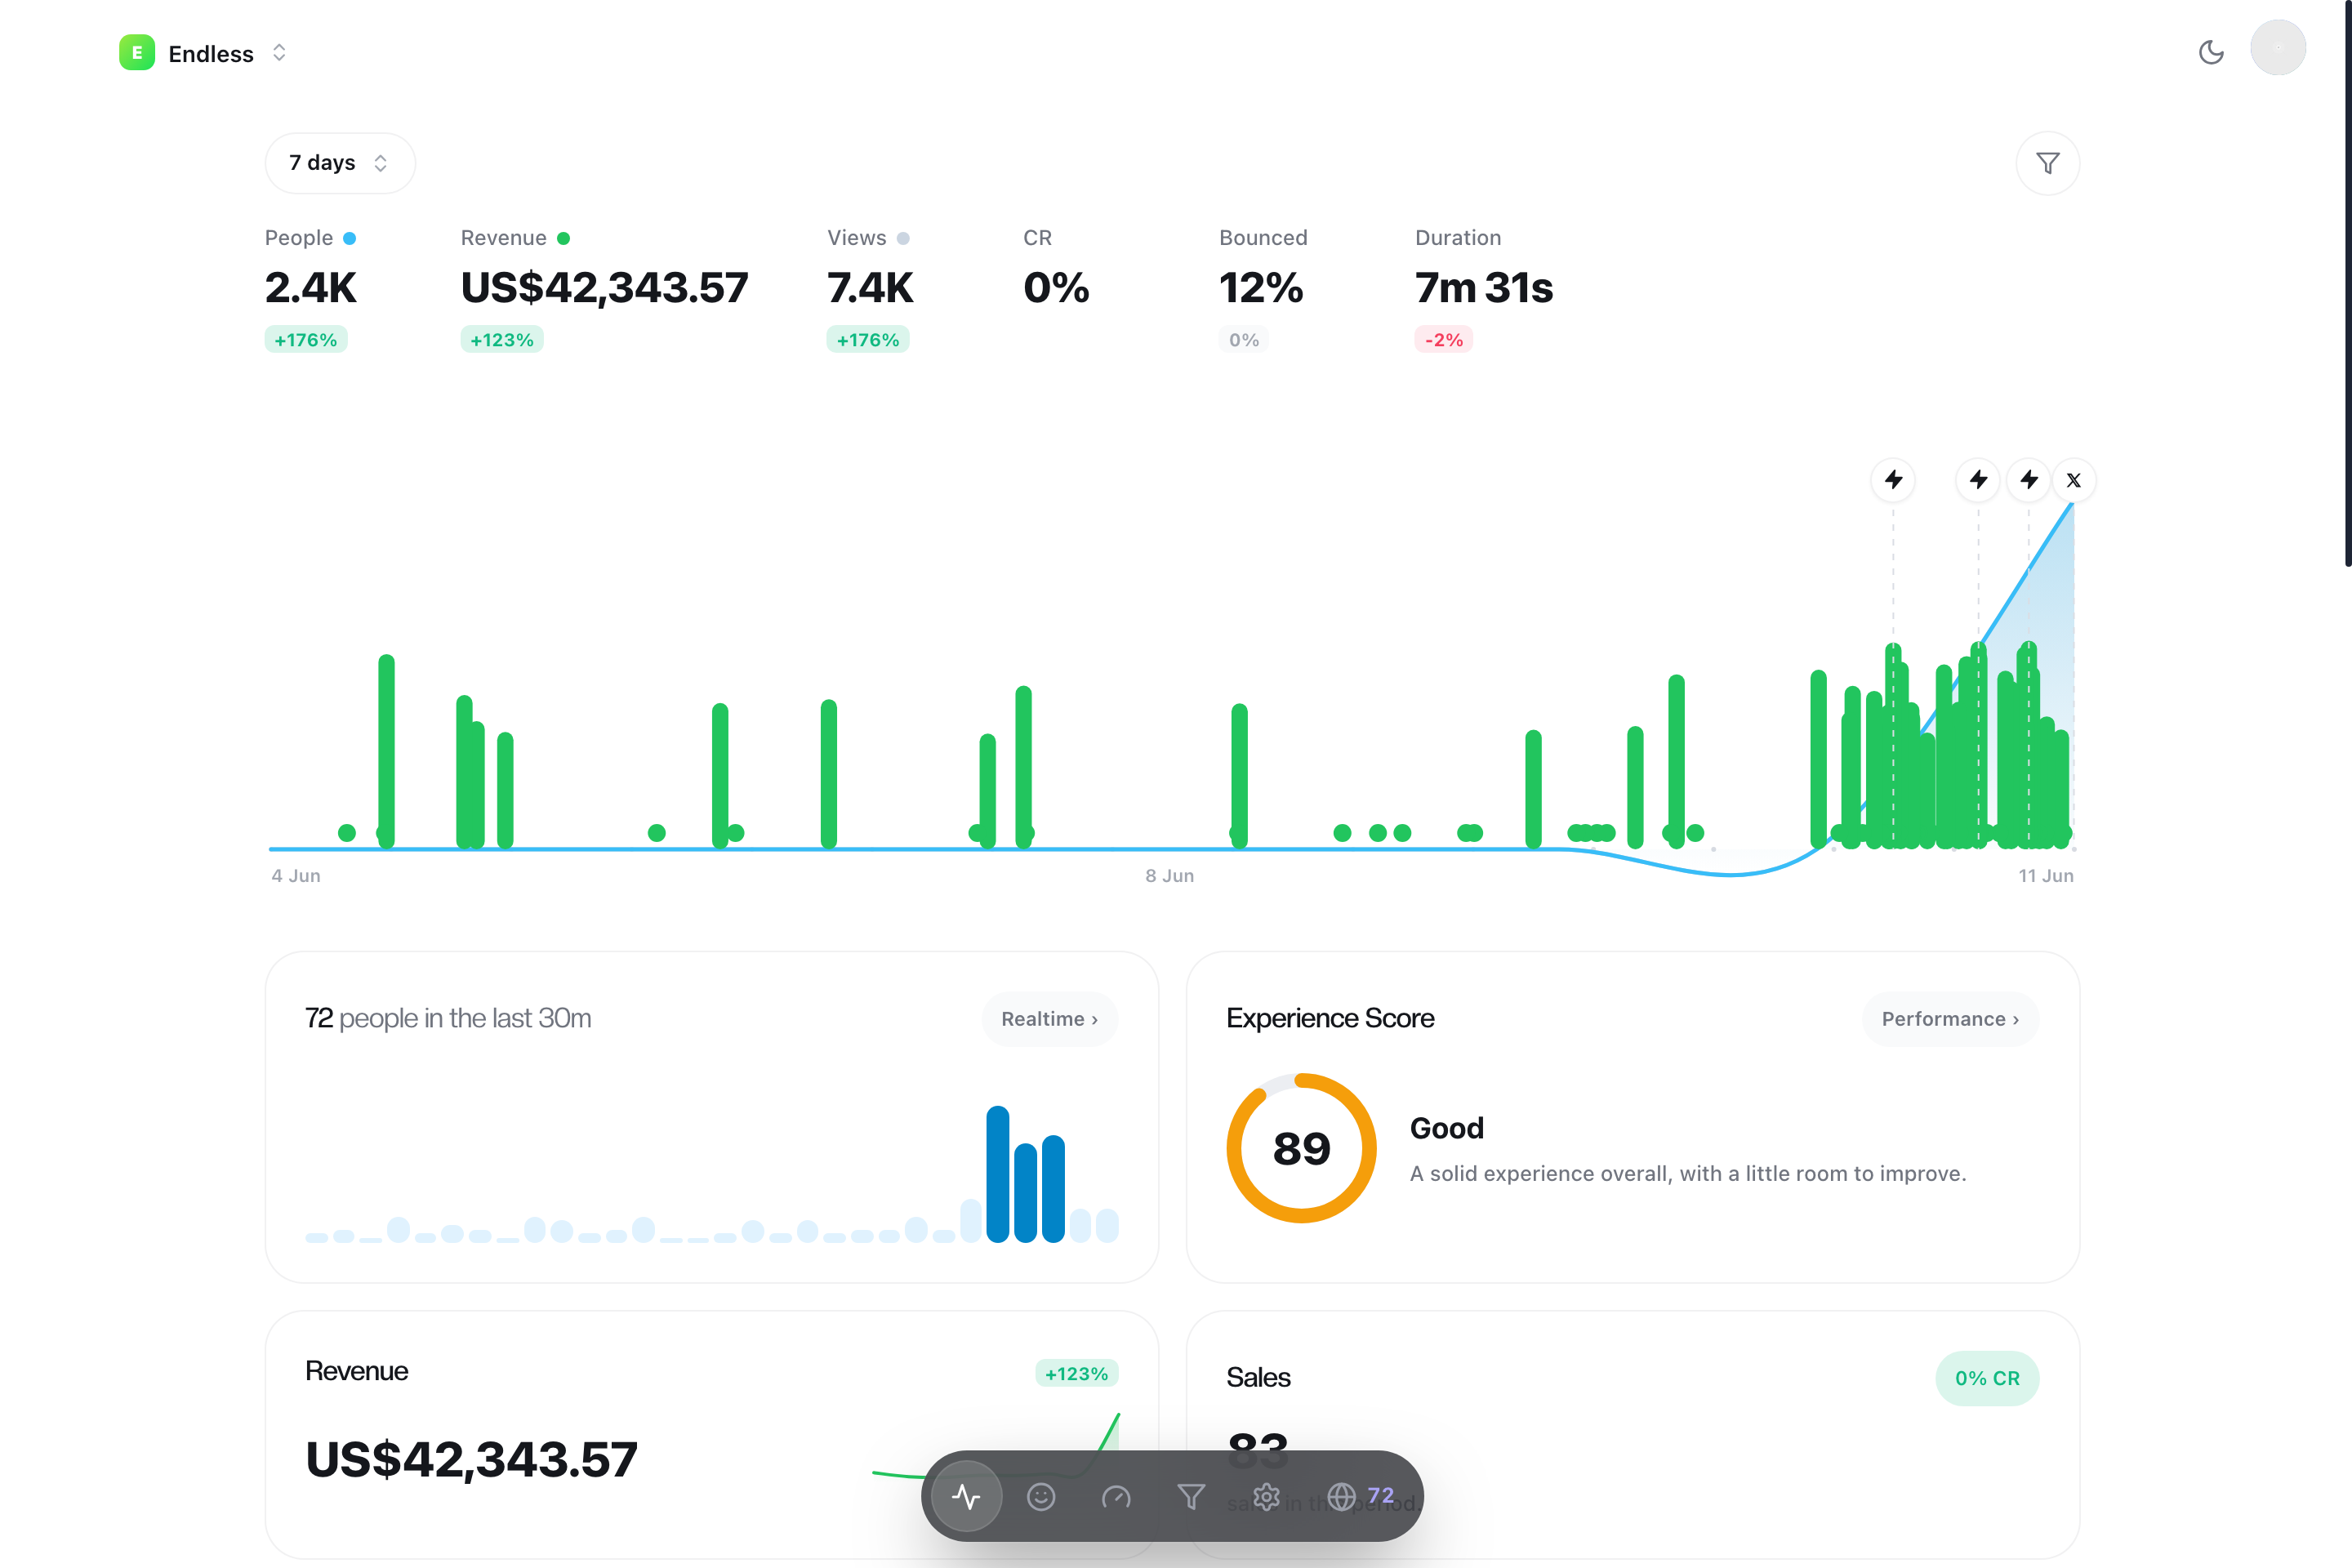The width and height of the screenshot is (2352, 1568).
Task: Open the smiley face section in dock
Action: [1041, 1496]
